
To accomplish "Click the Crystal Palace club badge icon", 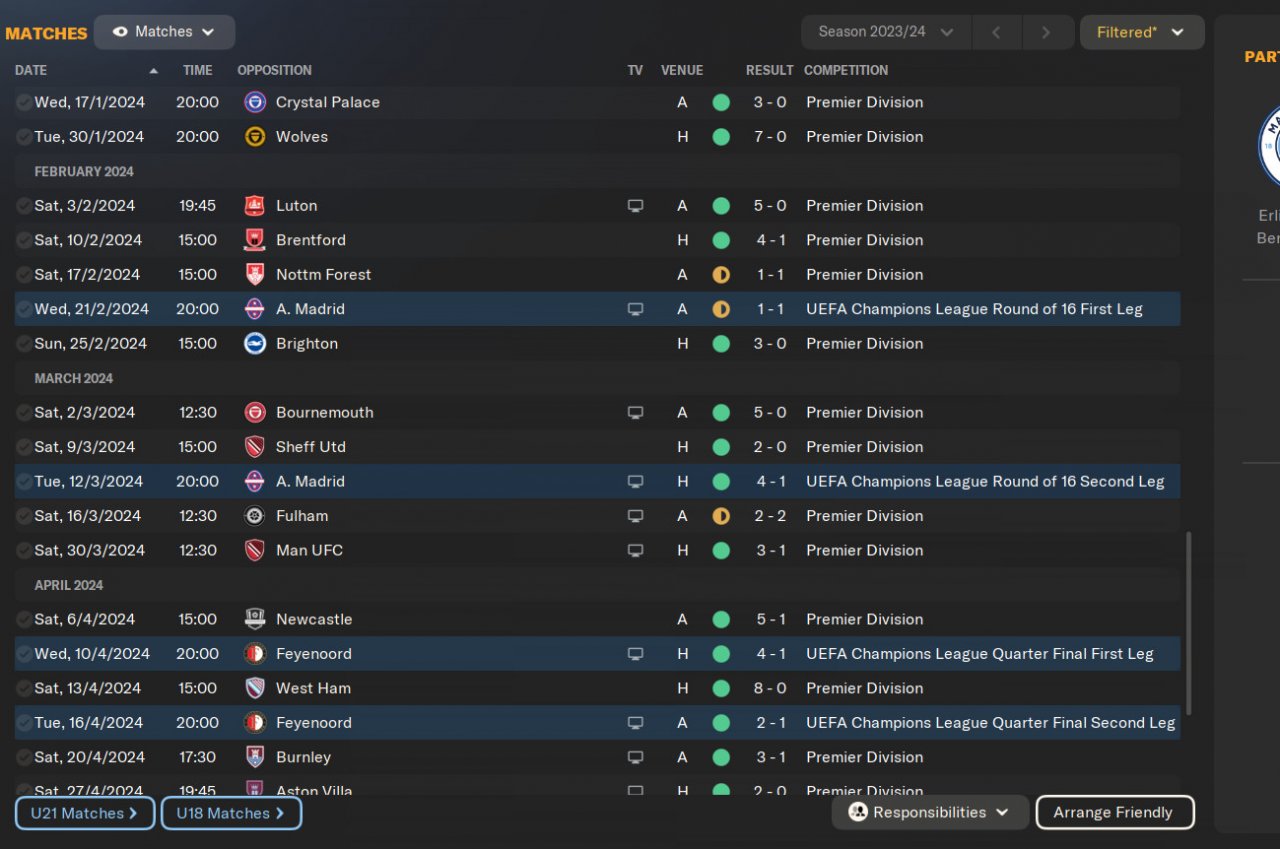I will coord(255,102).
